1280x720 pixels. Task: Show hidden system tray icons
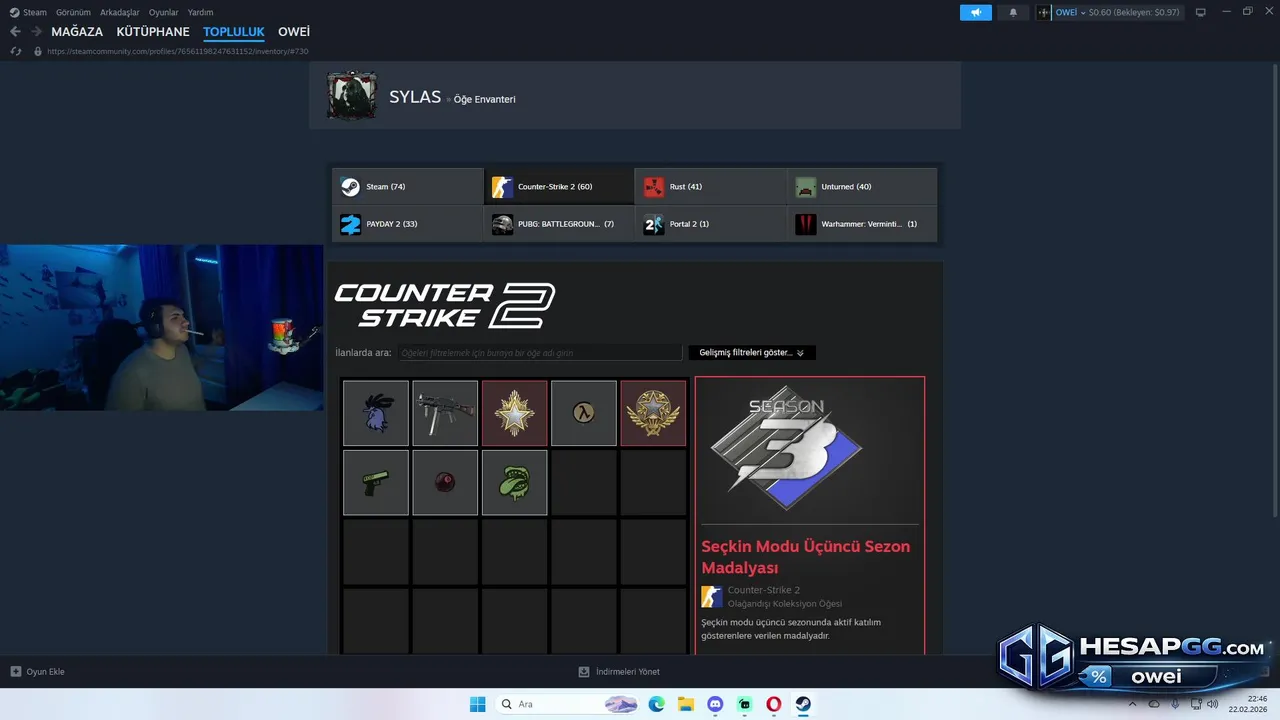(1132, 704)
